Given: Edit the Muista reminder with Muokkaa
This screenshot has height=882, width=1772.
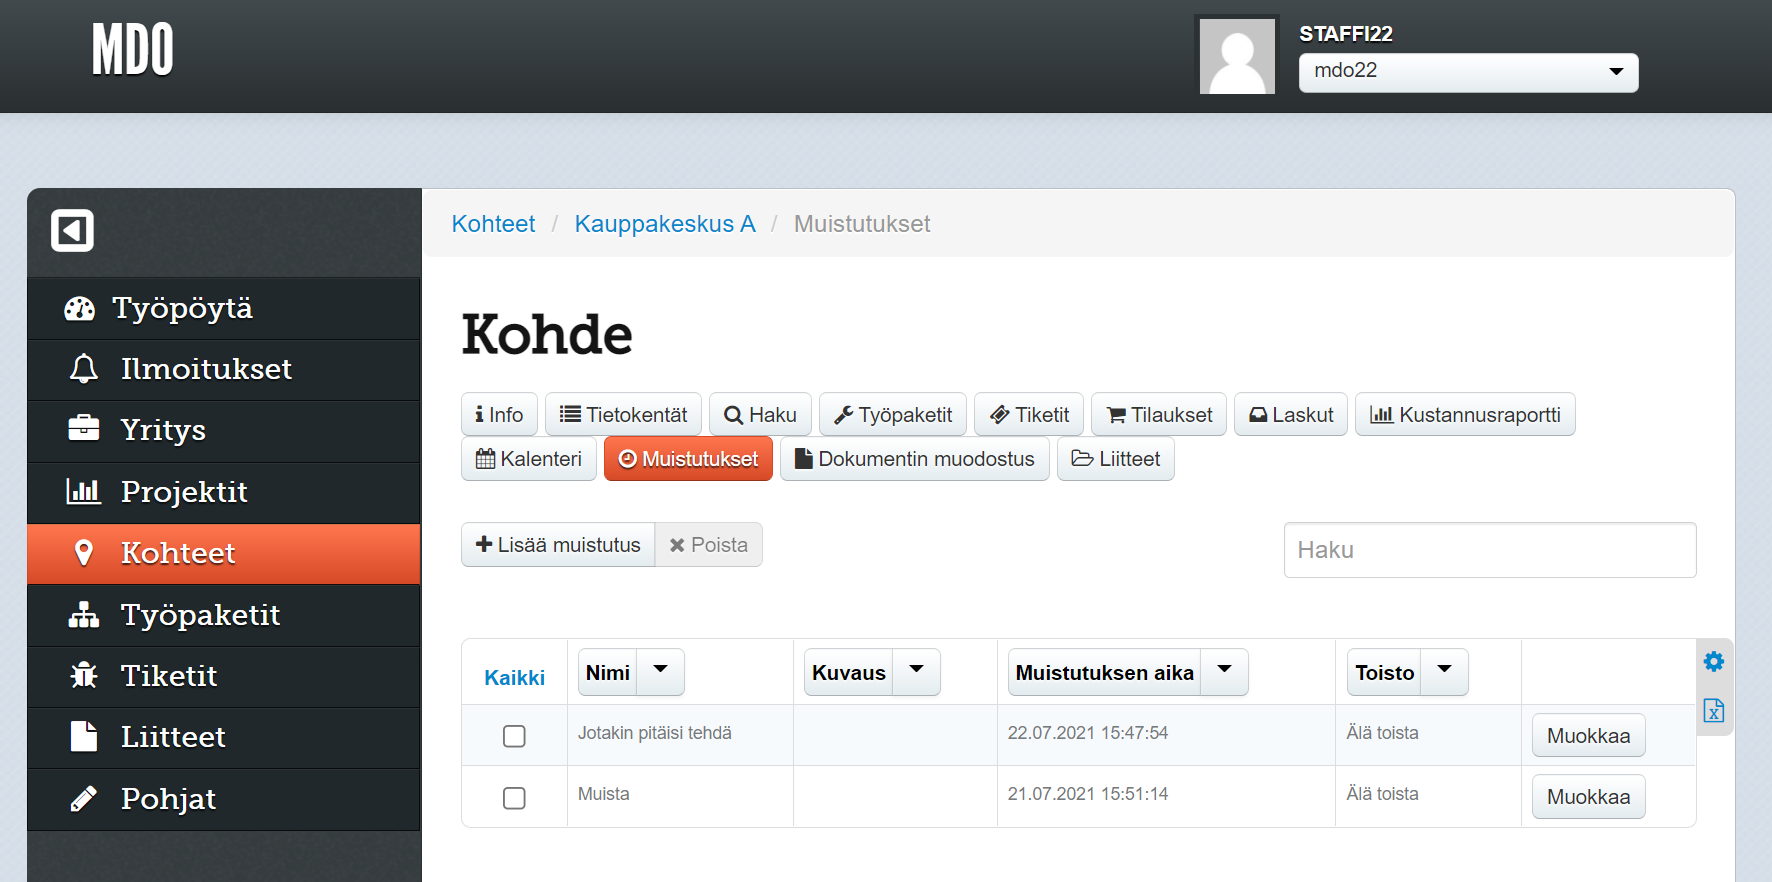Looking at the screenshot, I should point(1588,797).
